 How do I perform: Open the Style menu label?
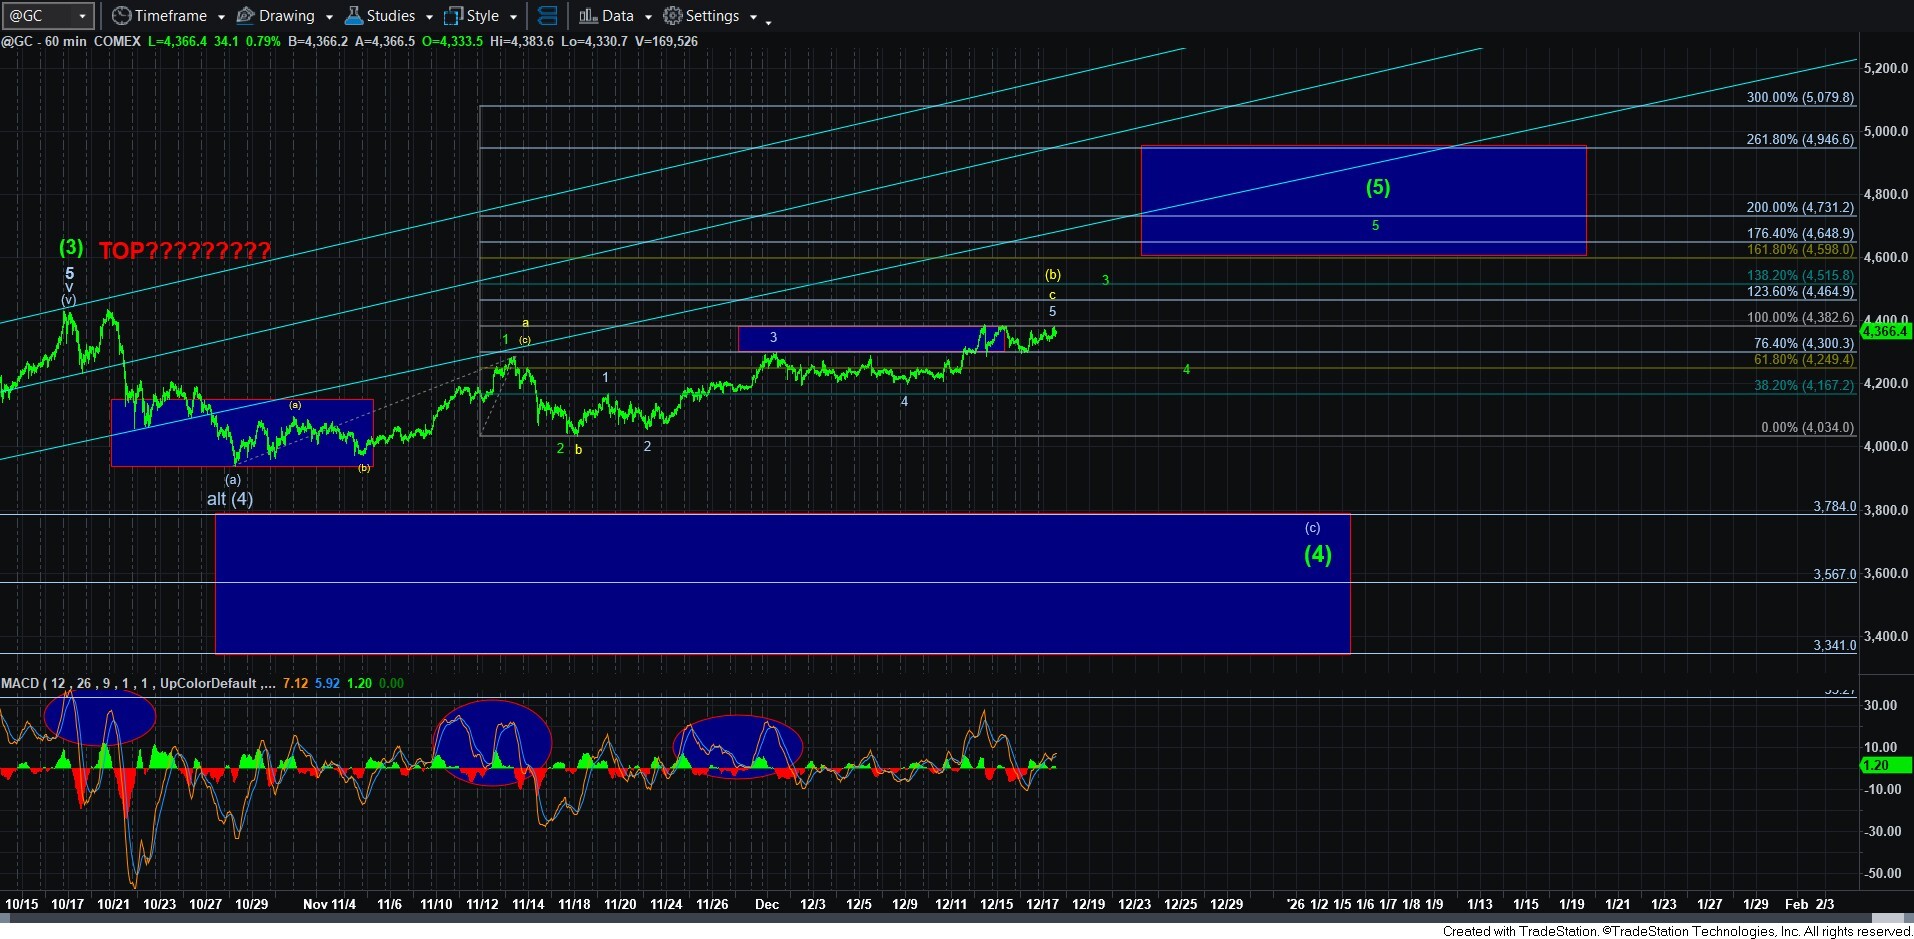483,16
